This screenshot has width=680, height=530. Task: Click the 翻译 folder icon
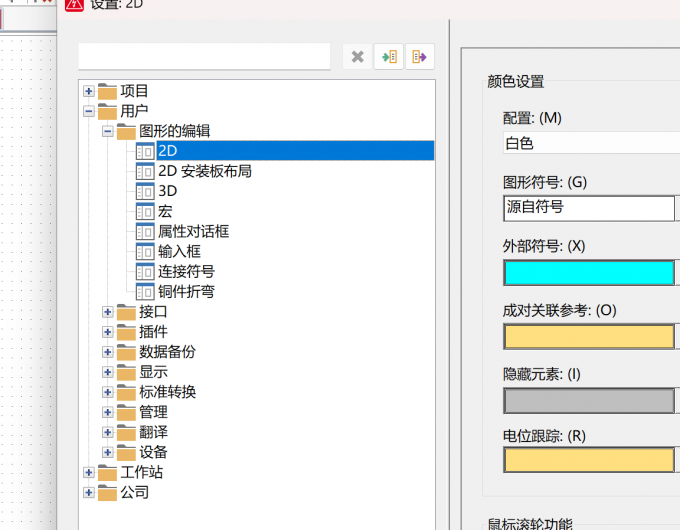[x=126, y=432]
